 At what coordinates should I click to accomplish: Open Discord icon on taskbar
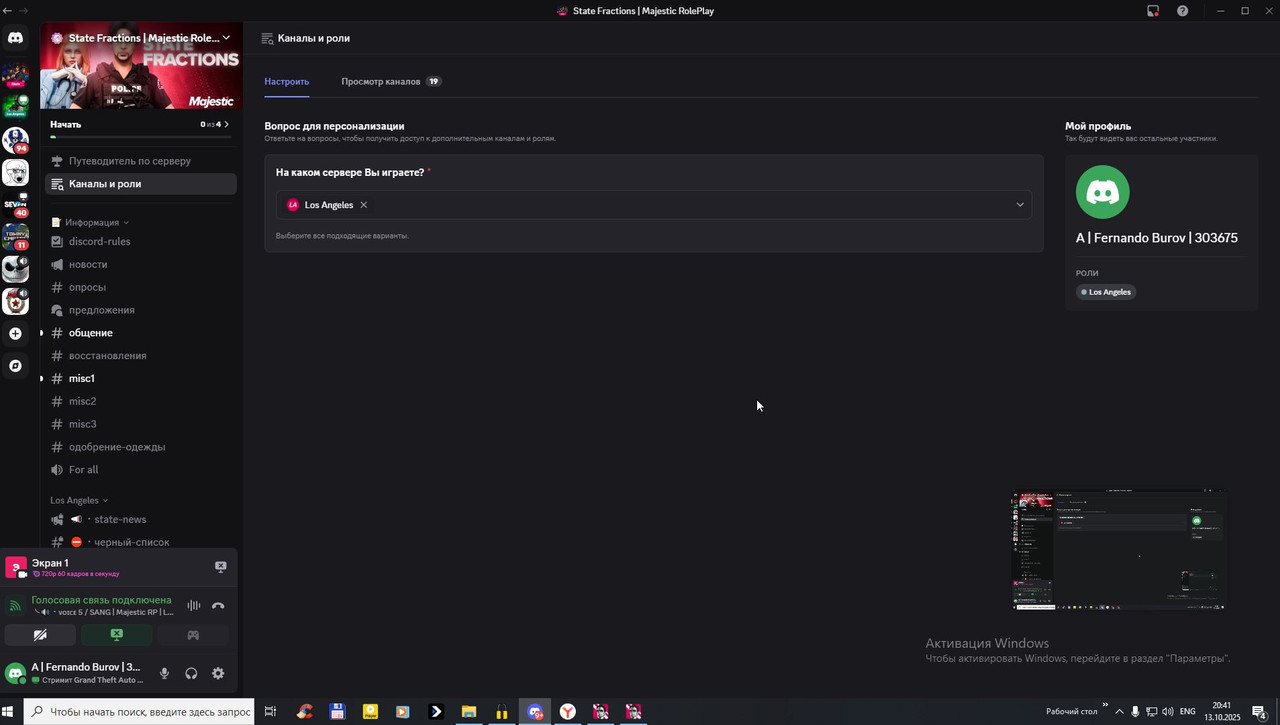pyautogui.click(x=535, y=712)
